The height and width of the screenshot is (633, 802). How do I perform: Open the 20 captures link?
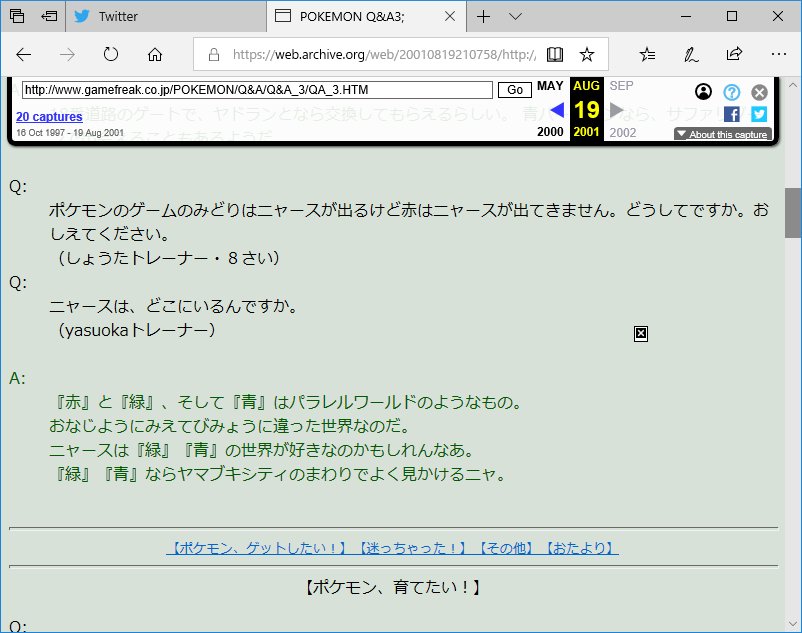(49, 117)
